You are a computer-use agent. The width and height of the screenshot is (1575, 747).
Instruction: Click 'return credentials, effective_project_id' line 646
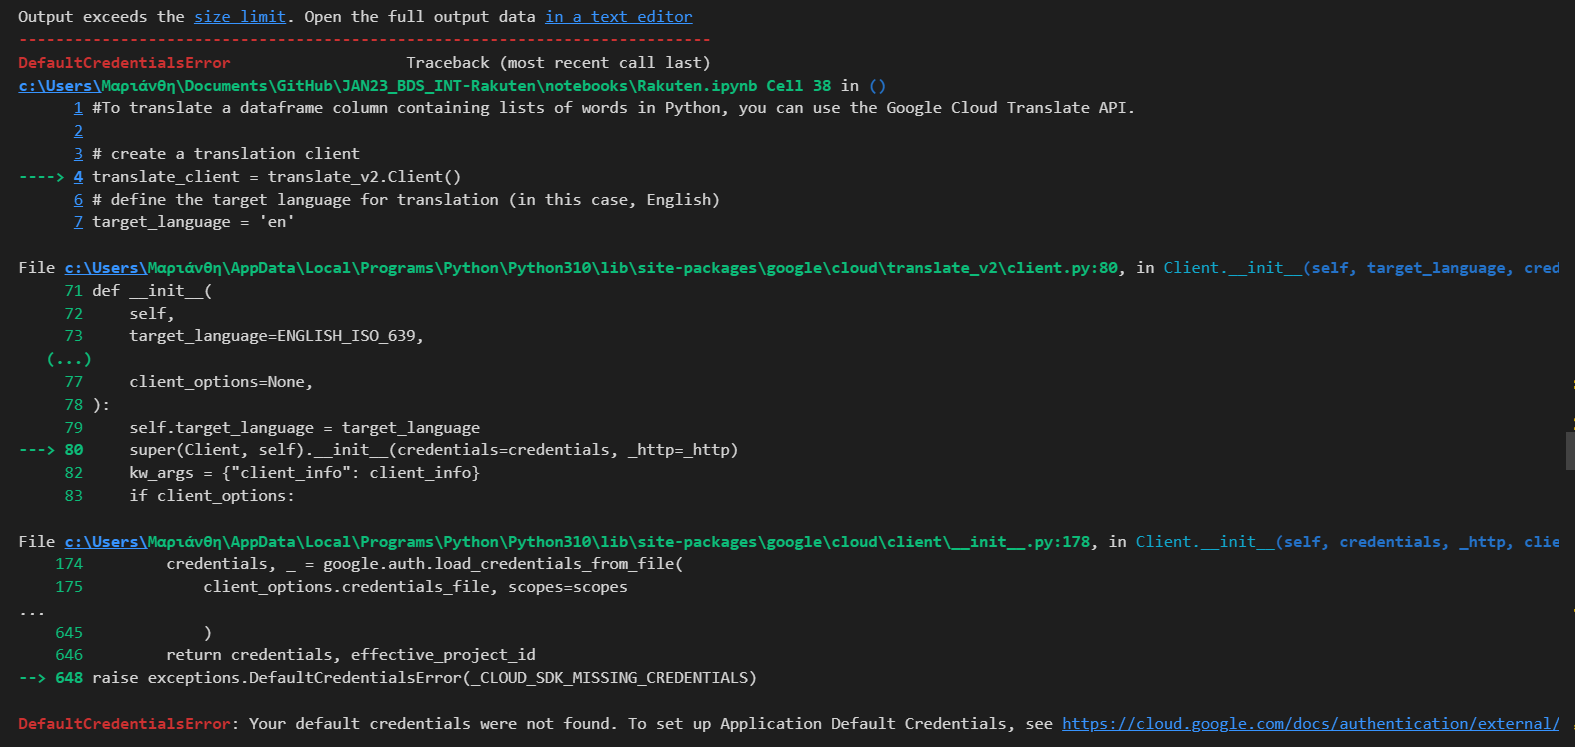pos(351,655)
